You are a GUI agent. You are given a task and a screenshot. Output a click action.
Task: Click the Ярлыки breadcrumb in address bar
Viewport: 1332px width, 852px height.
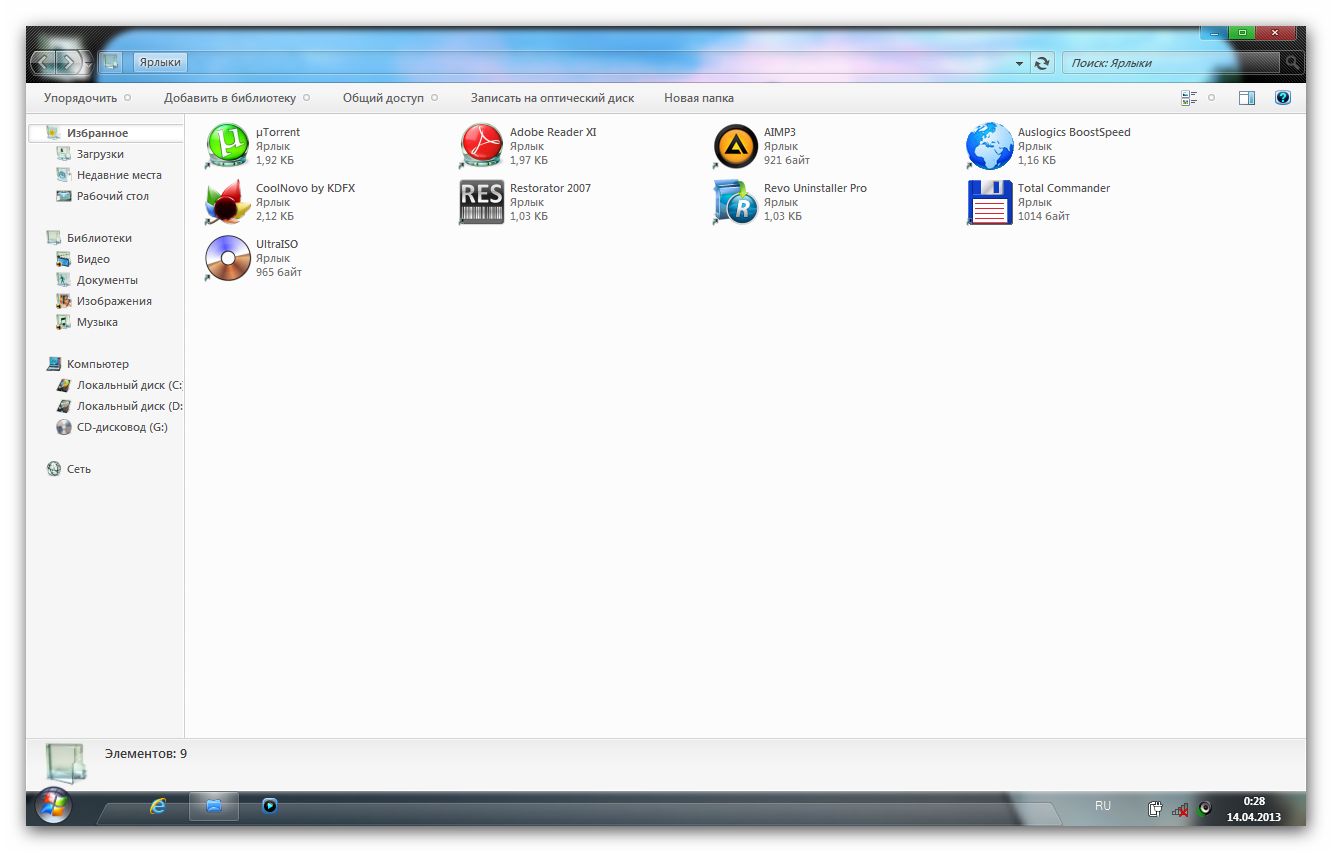tap(160, 62)
